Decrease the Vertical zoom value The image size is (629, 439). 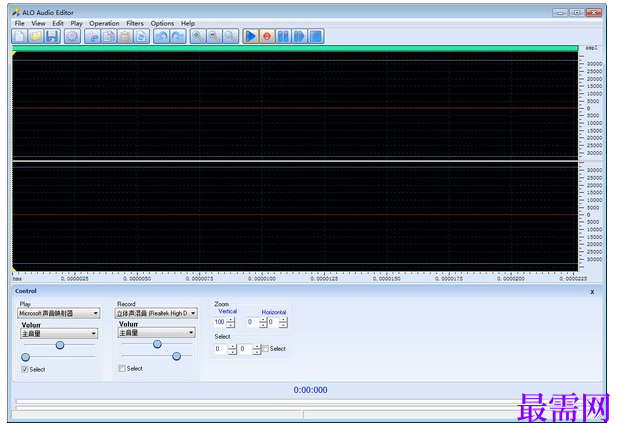(231, 325)
